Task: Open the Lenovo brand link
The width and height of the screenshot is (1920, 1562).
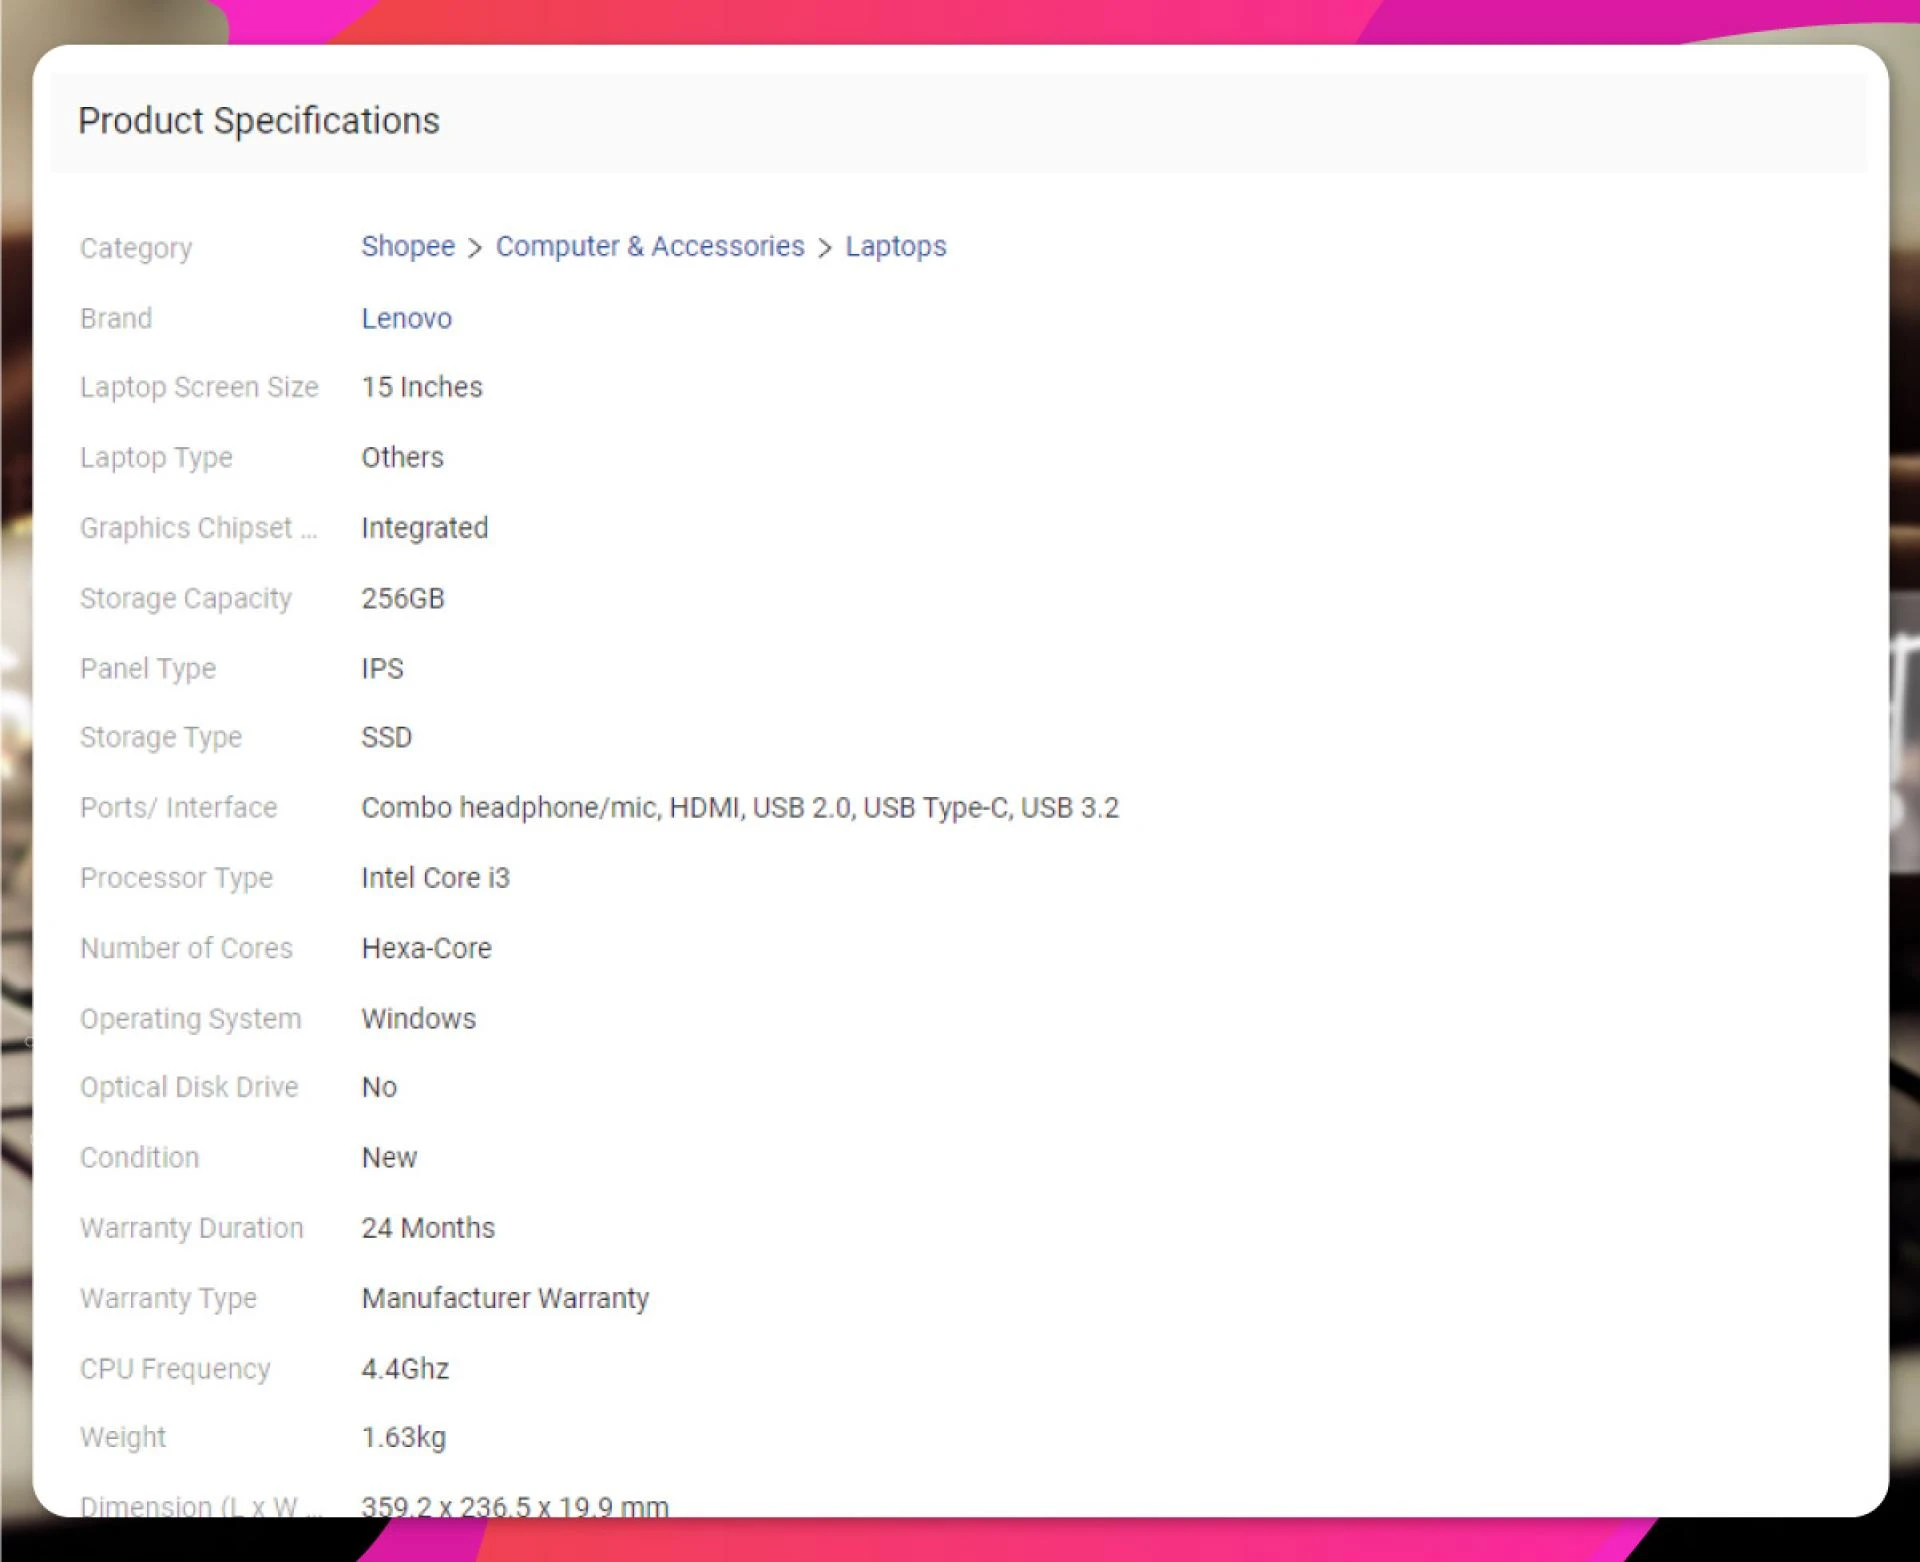Action: (x=406, y=318)
